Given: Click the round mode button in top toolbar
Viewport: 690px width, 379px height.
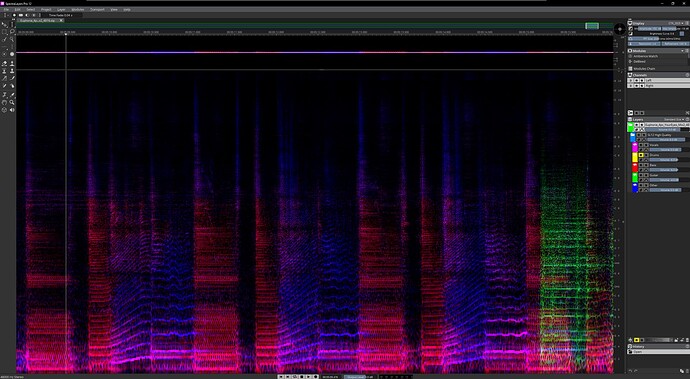Looking at the screenshot, I should pyautogui.click(x=14, y=15).
